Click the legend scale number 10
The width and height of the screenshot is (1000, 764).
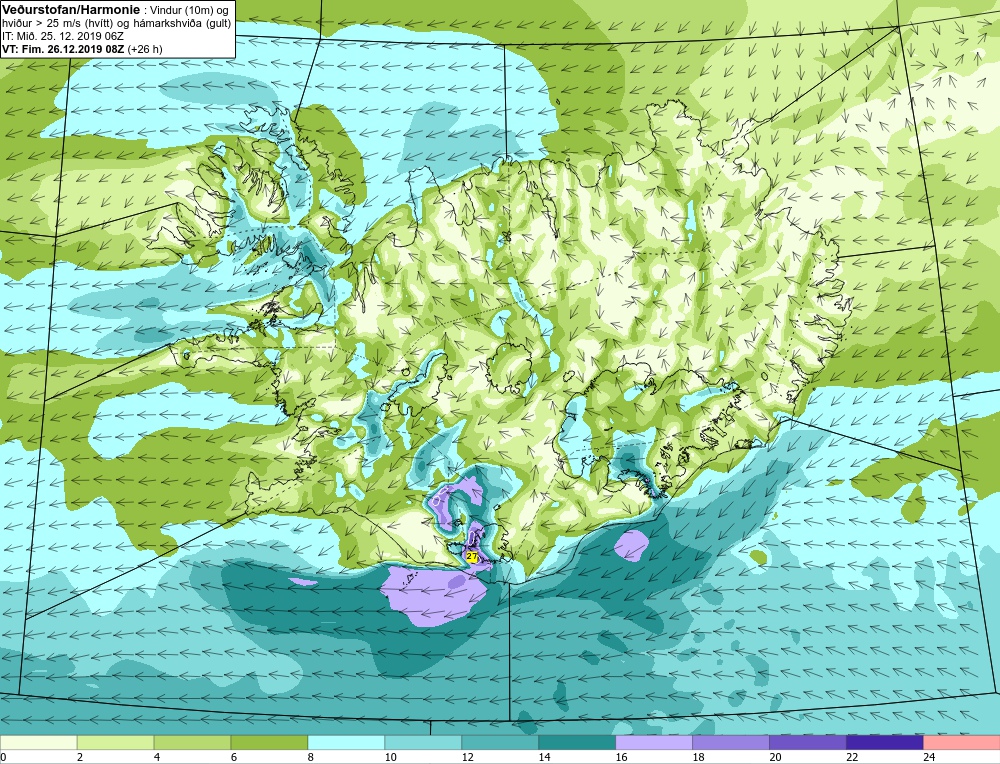pyautogui.click(x=390, y=757)
